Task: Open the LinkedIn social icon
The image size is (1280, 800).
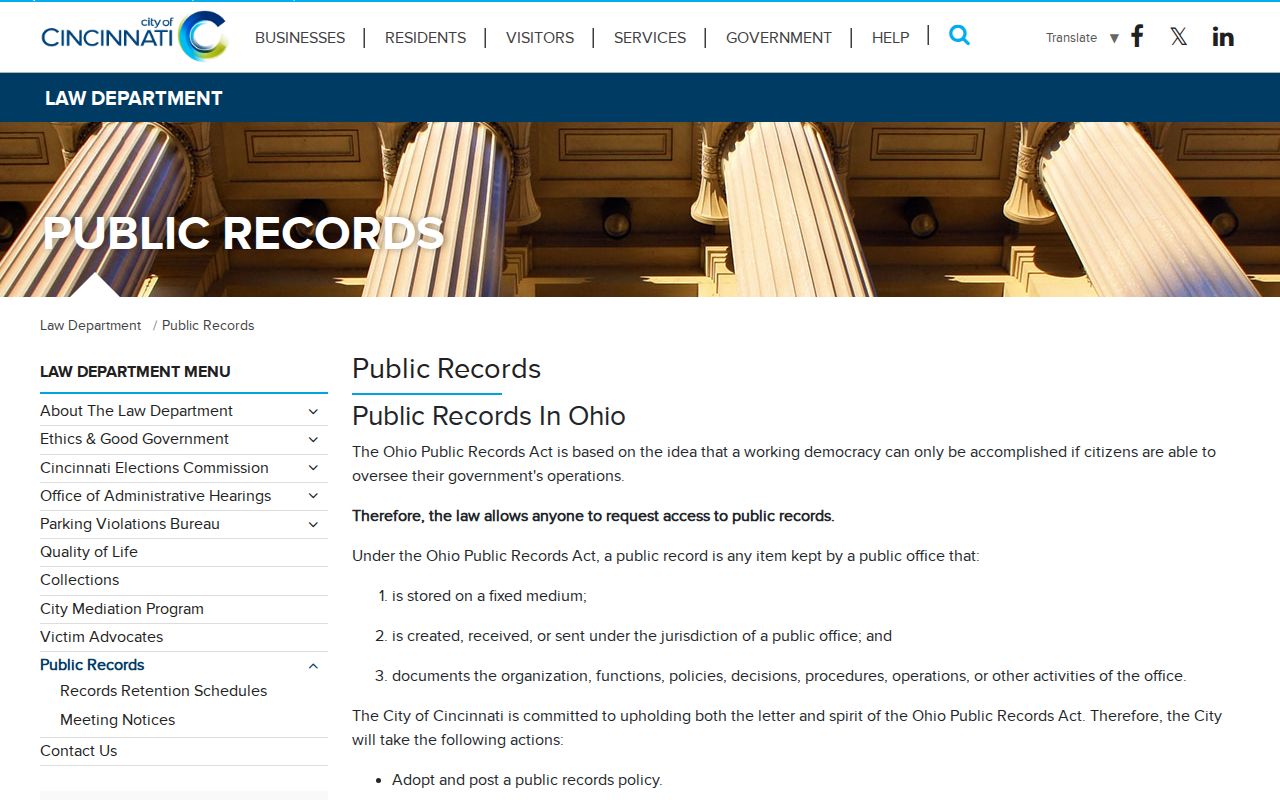Action: 1223,37
